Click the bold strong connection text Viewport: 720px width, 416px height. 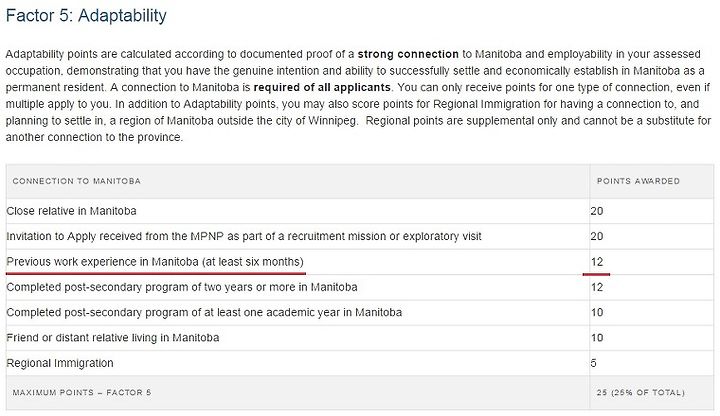[x=408, y=54]
